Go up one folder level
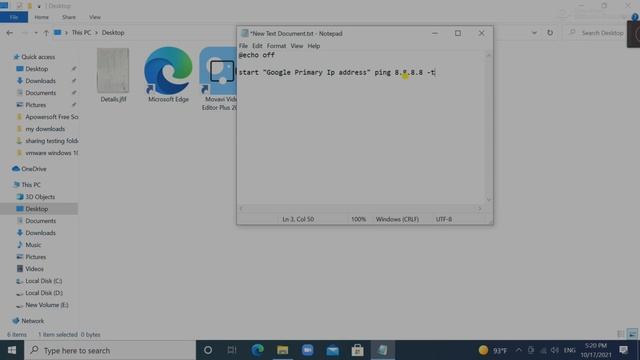The width and height of the screenshot is (640, 360). click(46, 33)
